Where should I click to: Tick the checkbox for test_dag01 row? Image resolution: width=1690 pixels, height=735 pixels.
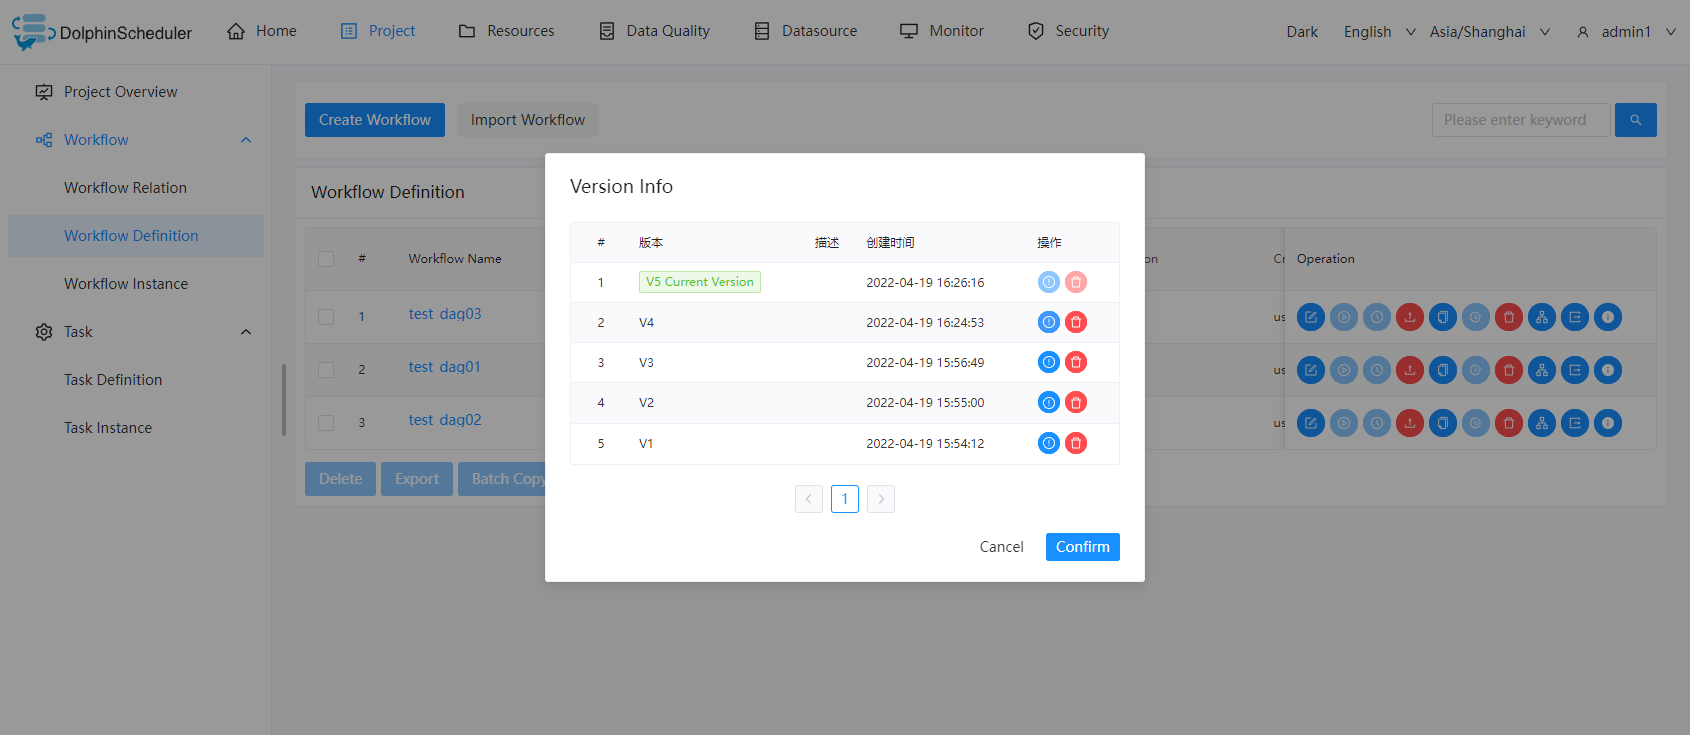point(326,370)
